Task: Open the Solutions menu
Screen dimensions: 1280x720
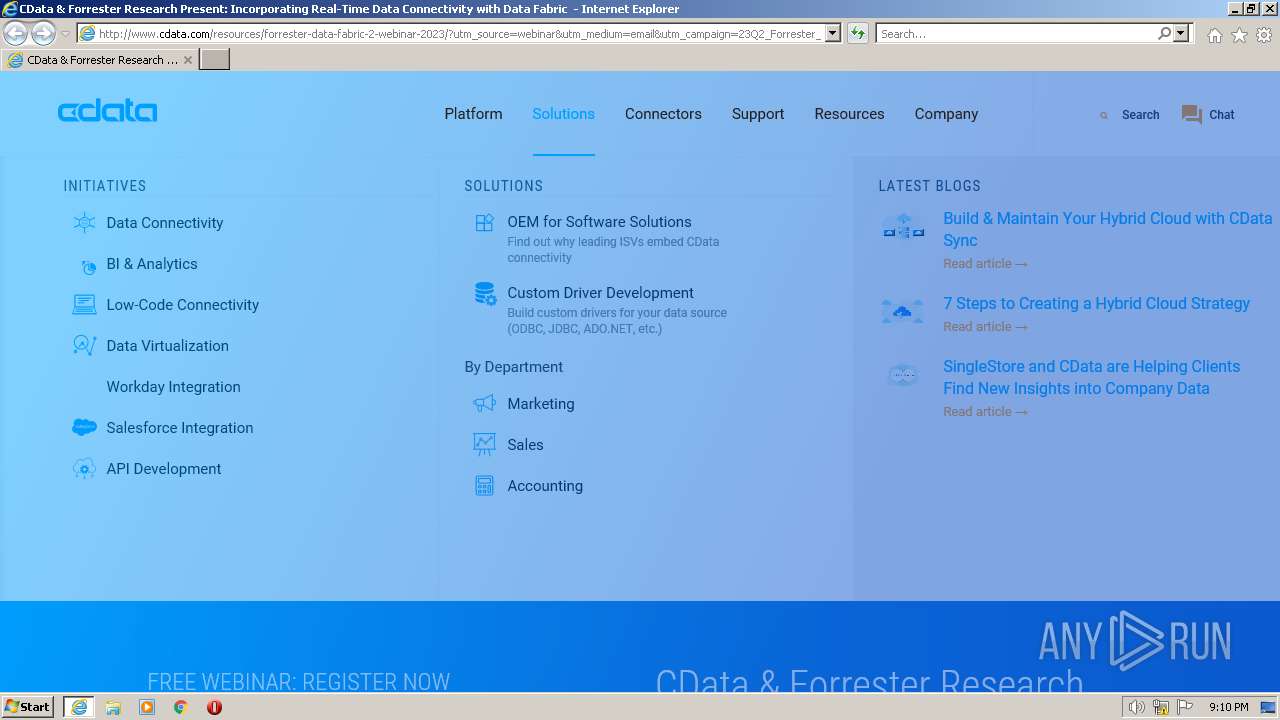Action: tap(563, 114)
